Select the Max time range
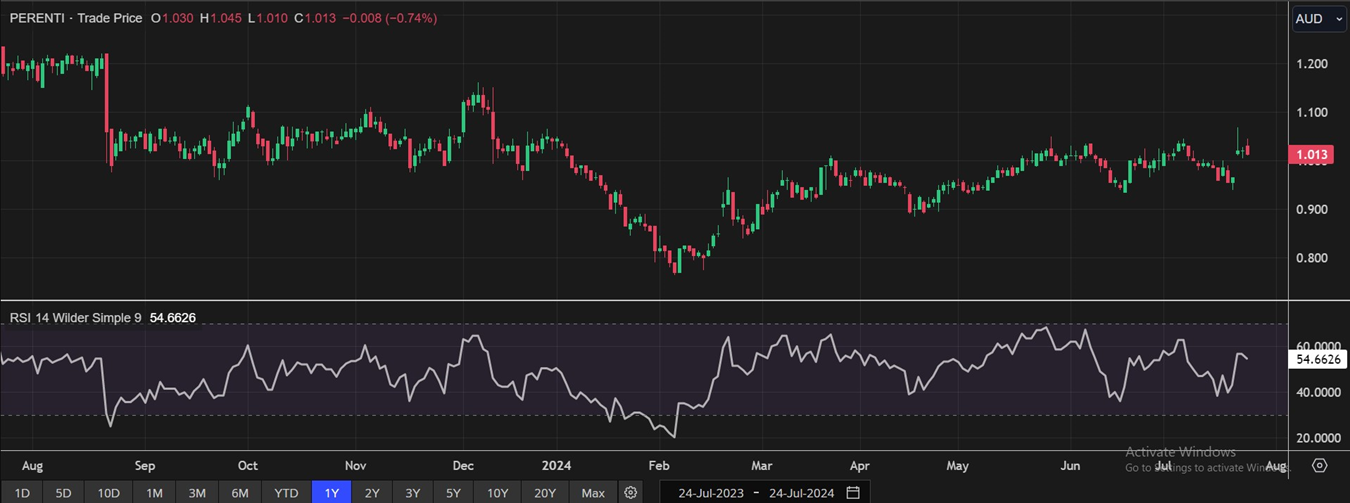1350x503 pixels. click(x=593, y=493)
